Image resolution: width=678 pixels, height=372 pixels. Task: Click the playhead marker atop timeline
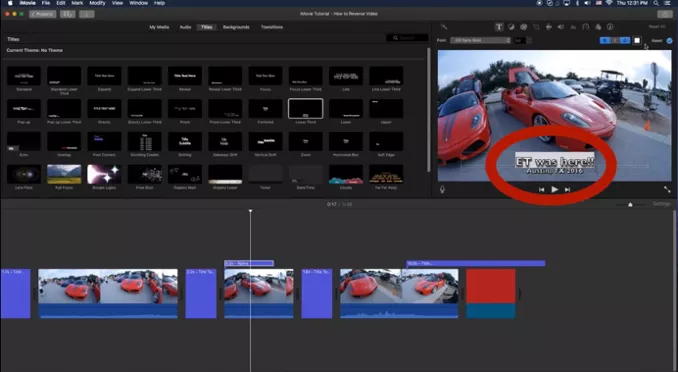click(x=250, y=211)
